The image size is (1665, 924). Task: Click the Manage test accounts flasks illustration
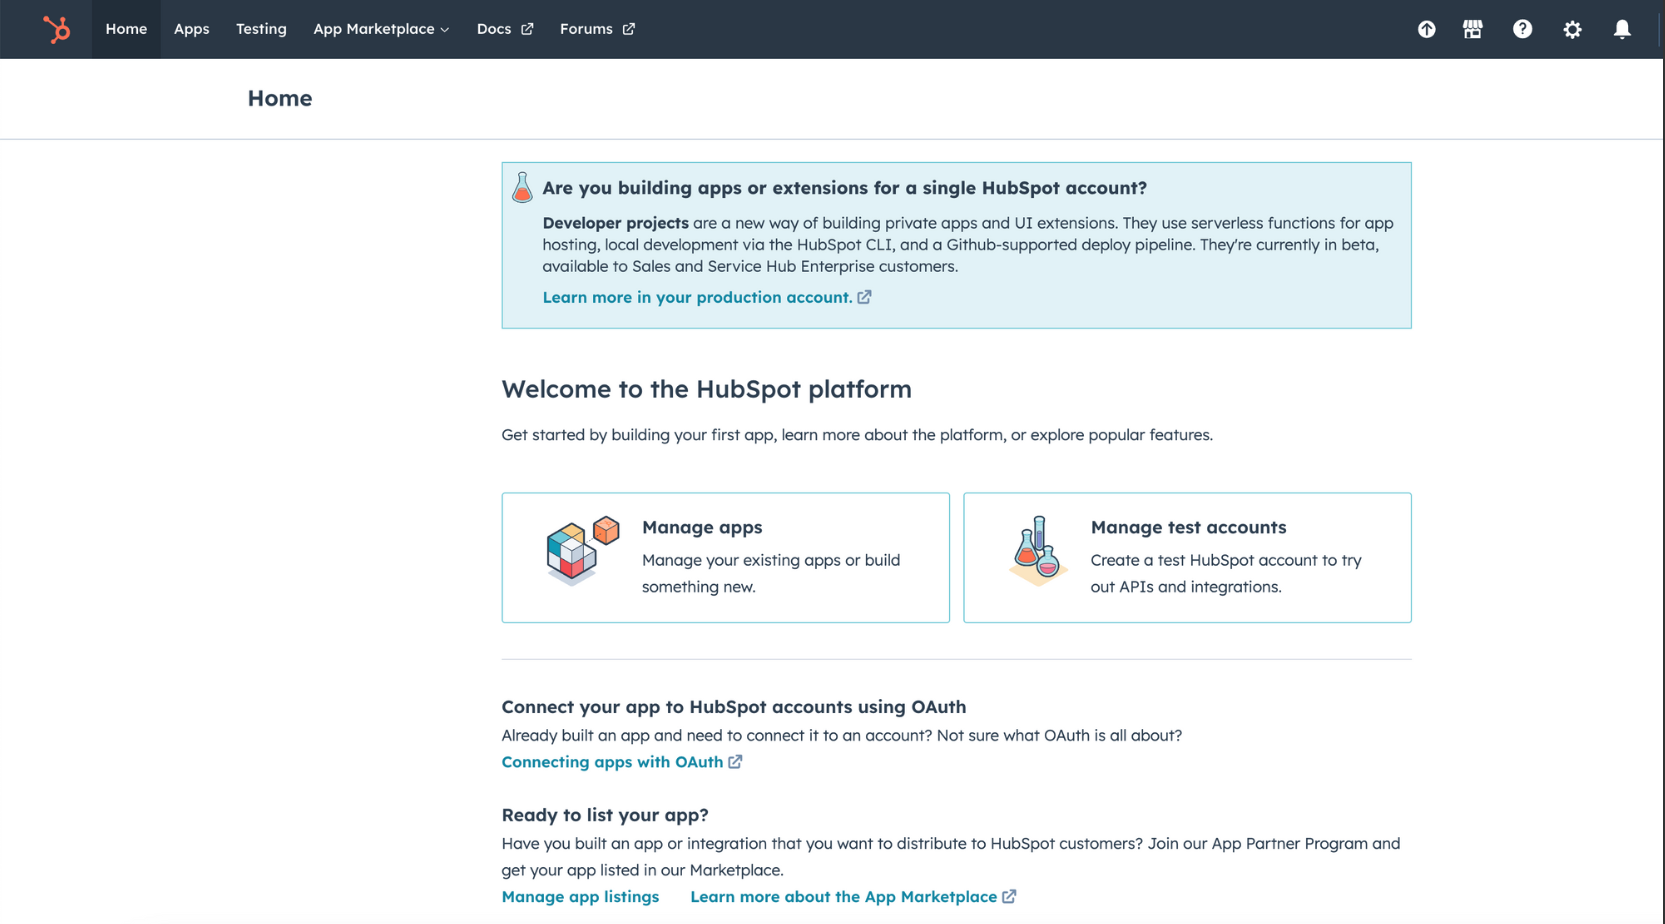click(1037, 550)
